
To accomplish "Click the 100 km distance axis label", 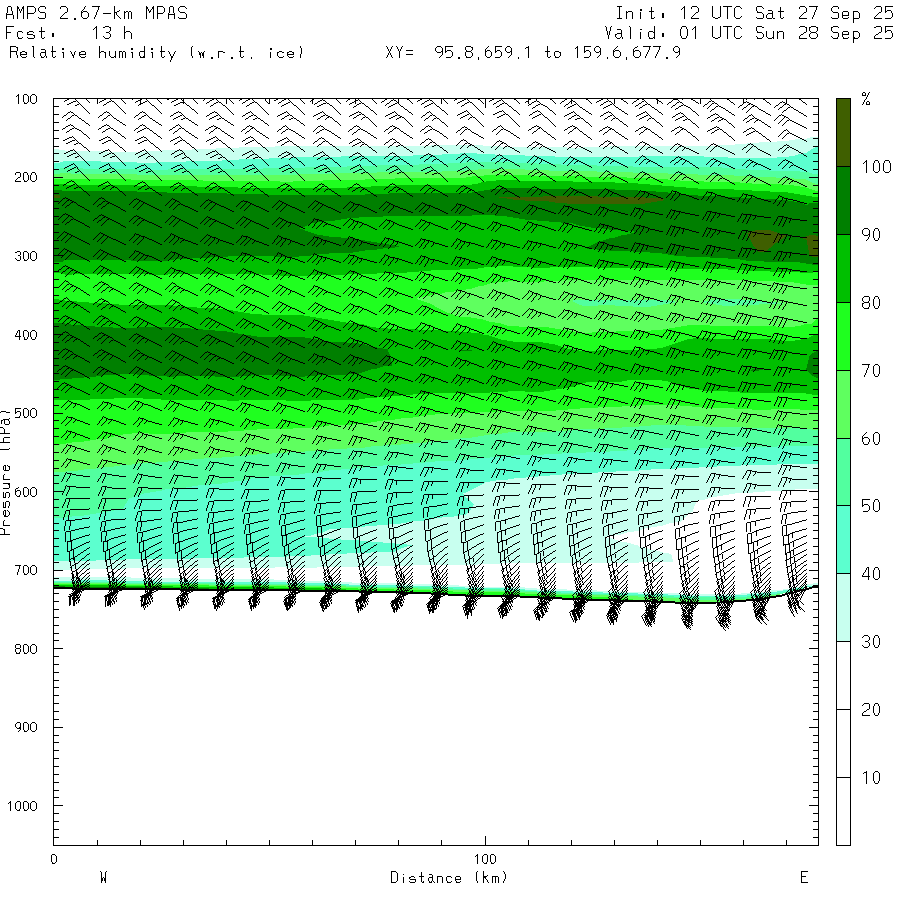I will coord(485,859).
